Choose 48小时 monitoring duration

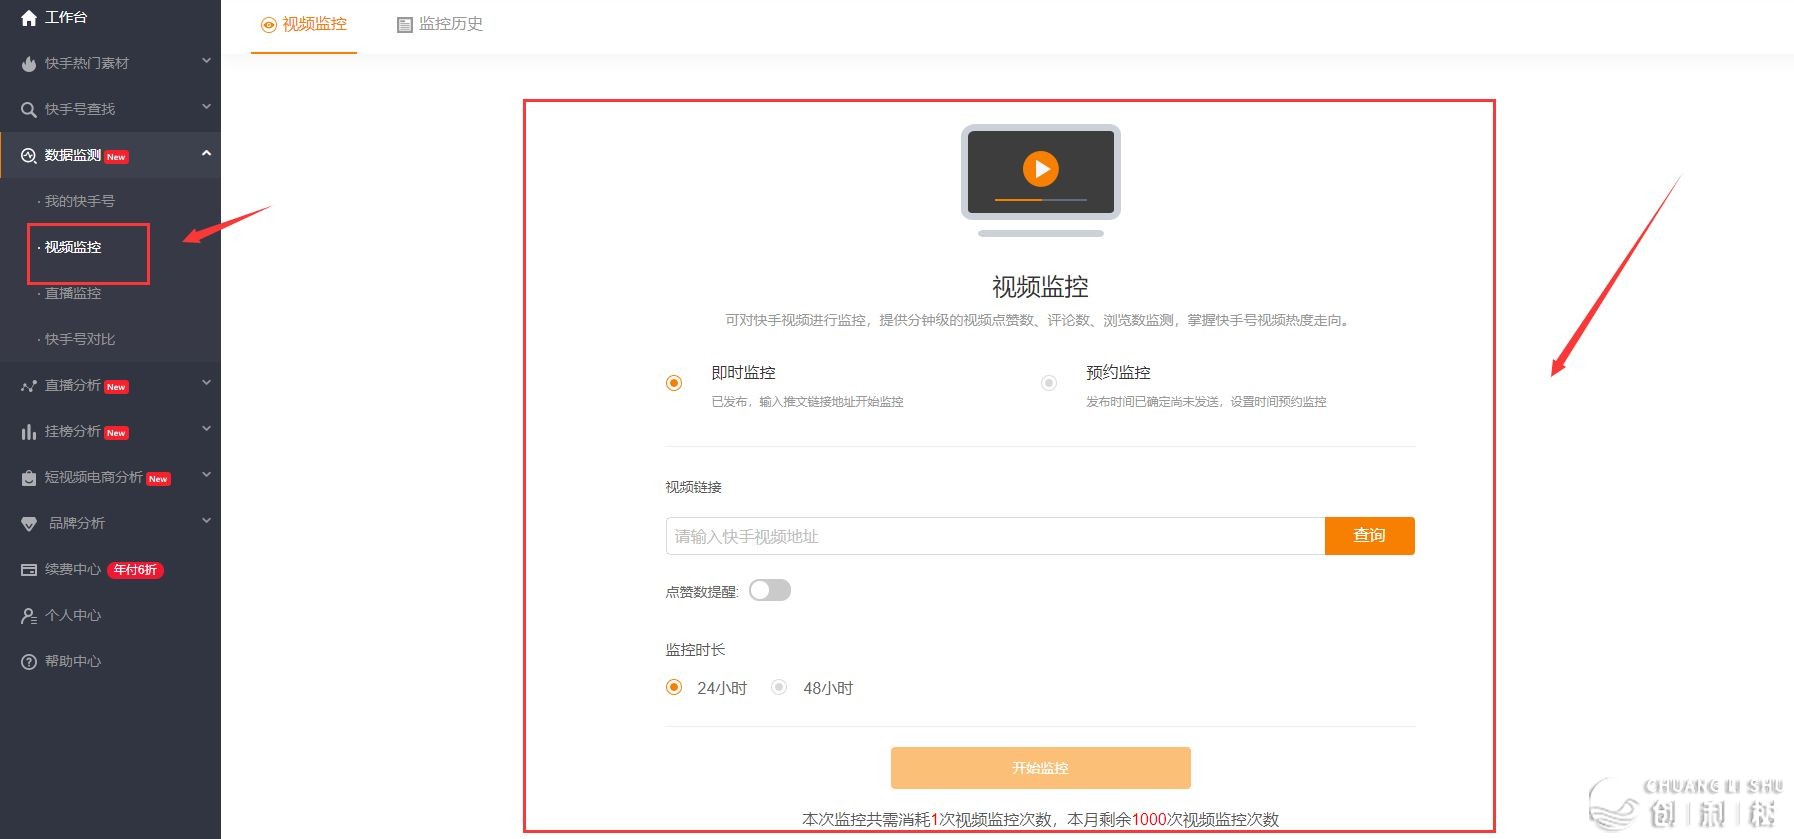click(779, 687)
